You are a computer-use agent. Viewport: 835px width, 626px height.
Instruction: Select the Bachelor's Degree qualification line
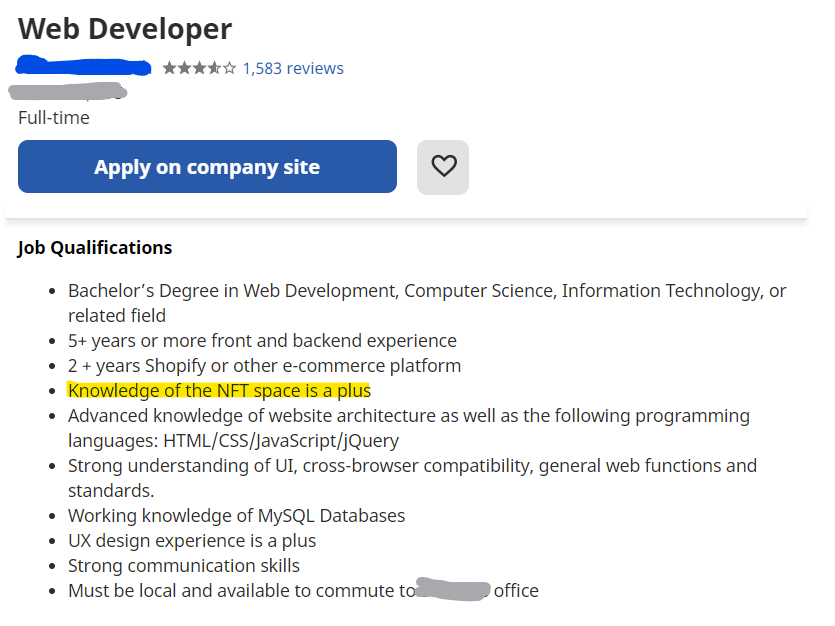tap(427, 303)
